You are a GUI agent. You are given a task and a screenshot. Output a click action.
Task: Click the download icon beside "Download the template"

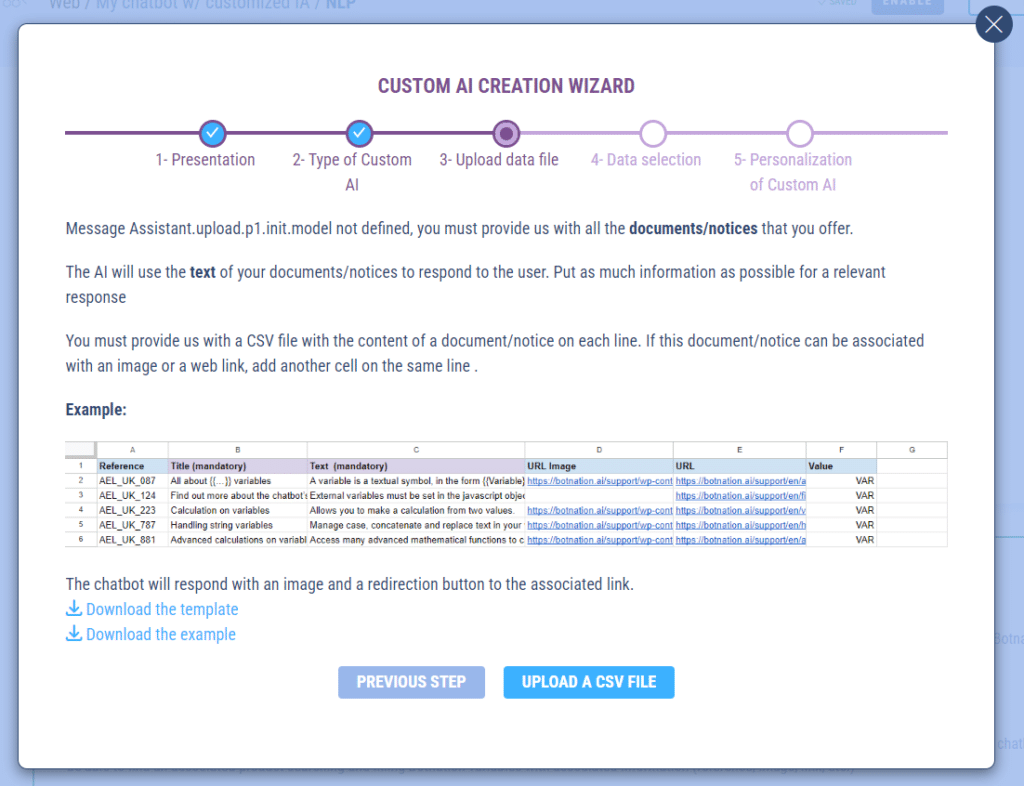coord(74,609)
